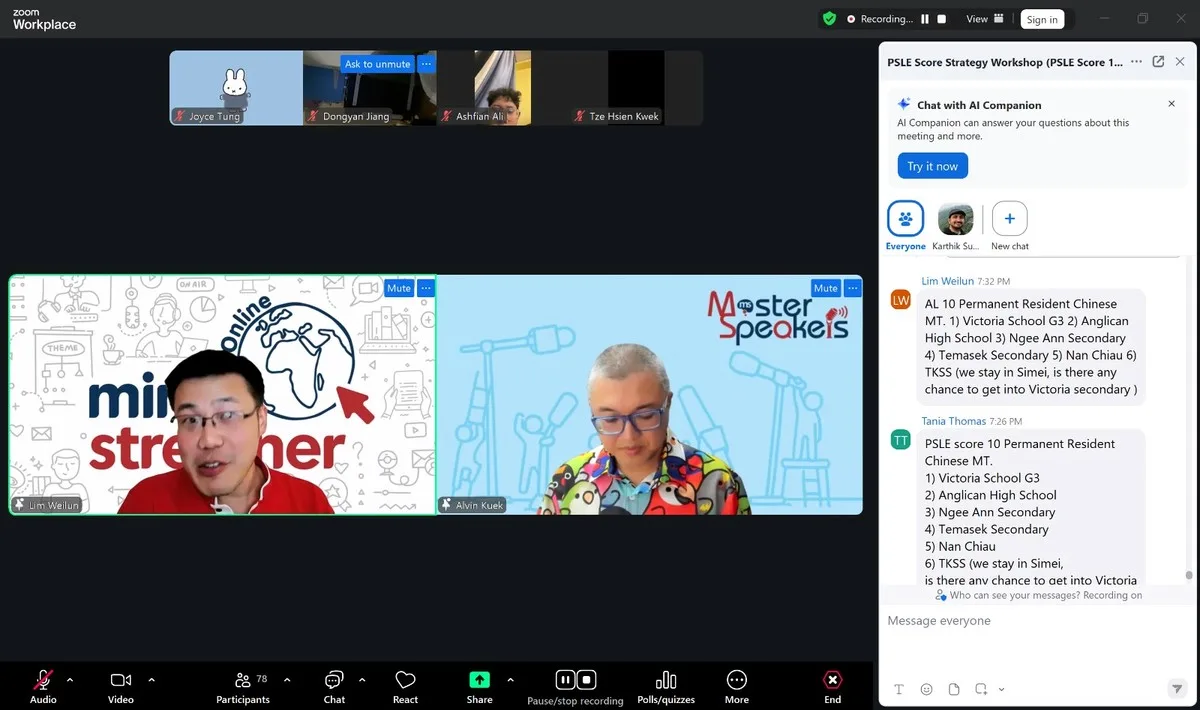Click Ask to unmute on Dongyan Jiang
1200x710 pixels.
[378, 64]
